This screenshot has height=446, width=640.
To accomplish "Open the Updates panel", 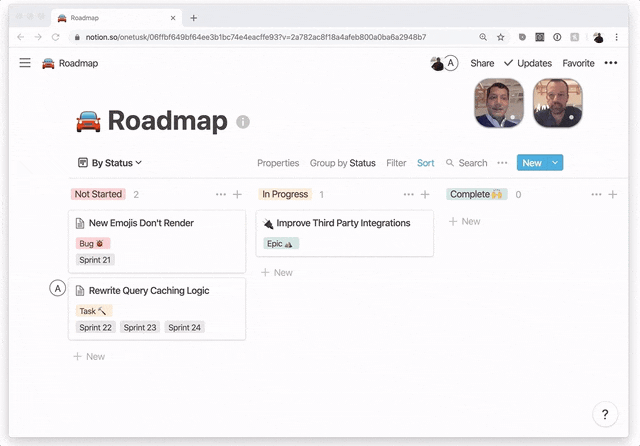I will pos(528,63).
